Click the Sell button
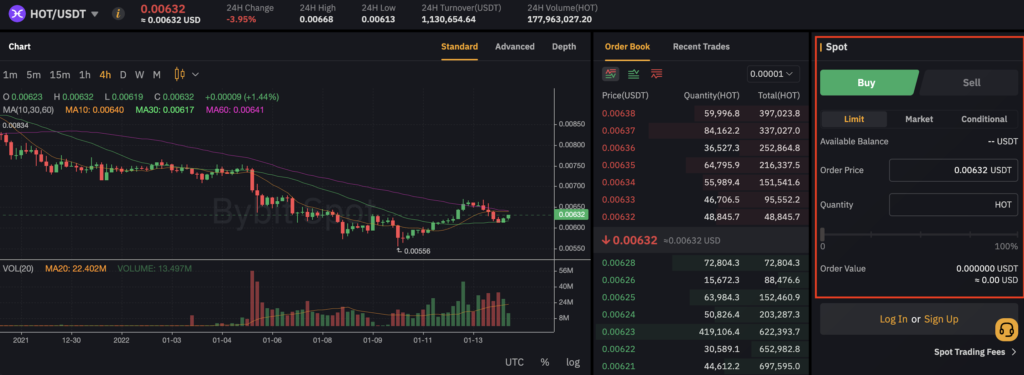Viewport: 1024px width, 375px height. point(970,83)
